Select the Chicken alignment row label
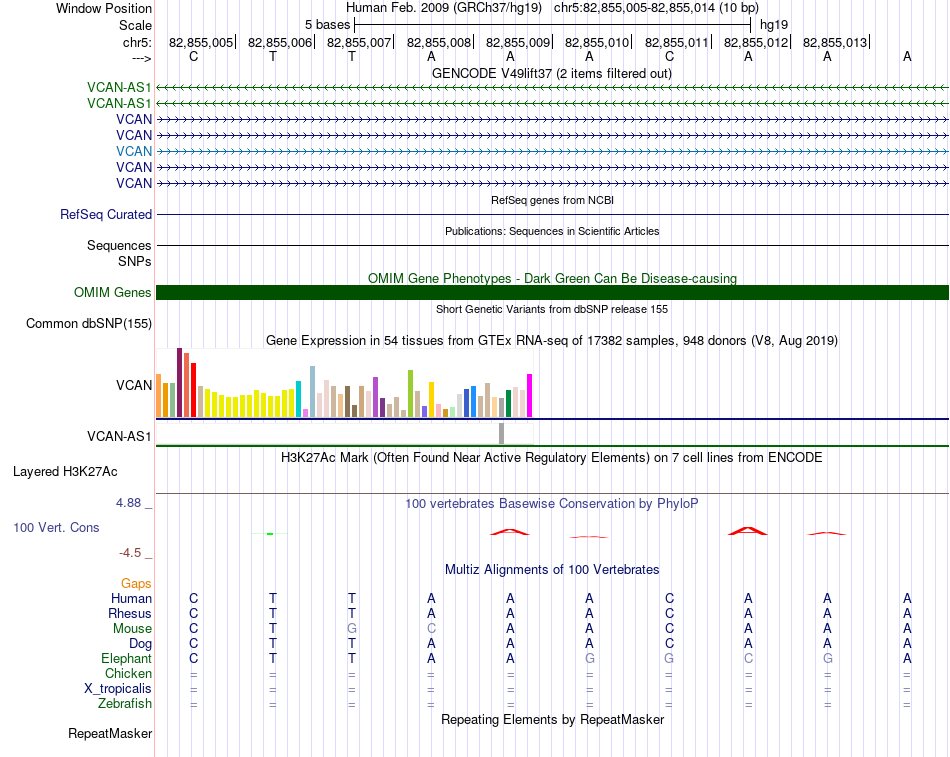 coord(128,673)
